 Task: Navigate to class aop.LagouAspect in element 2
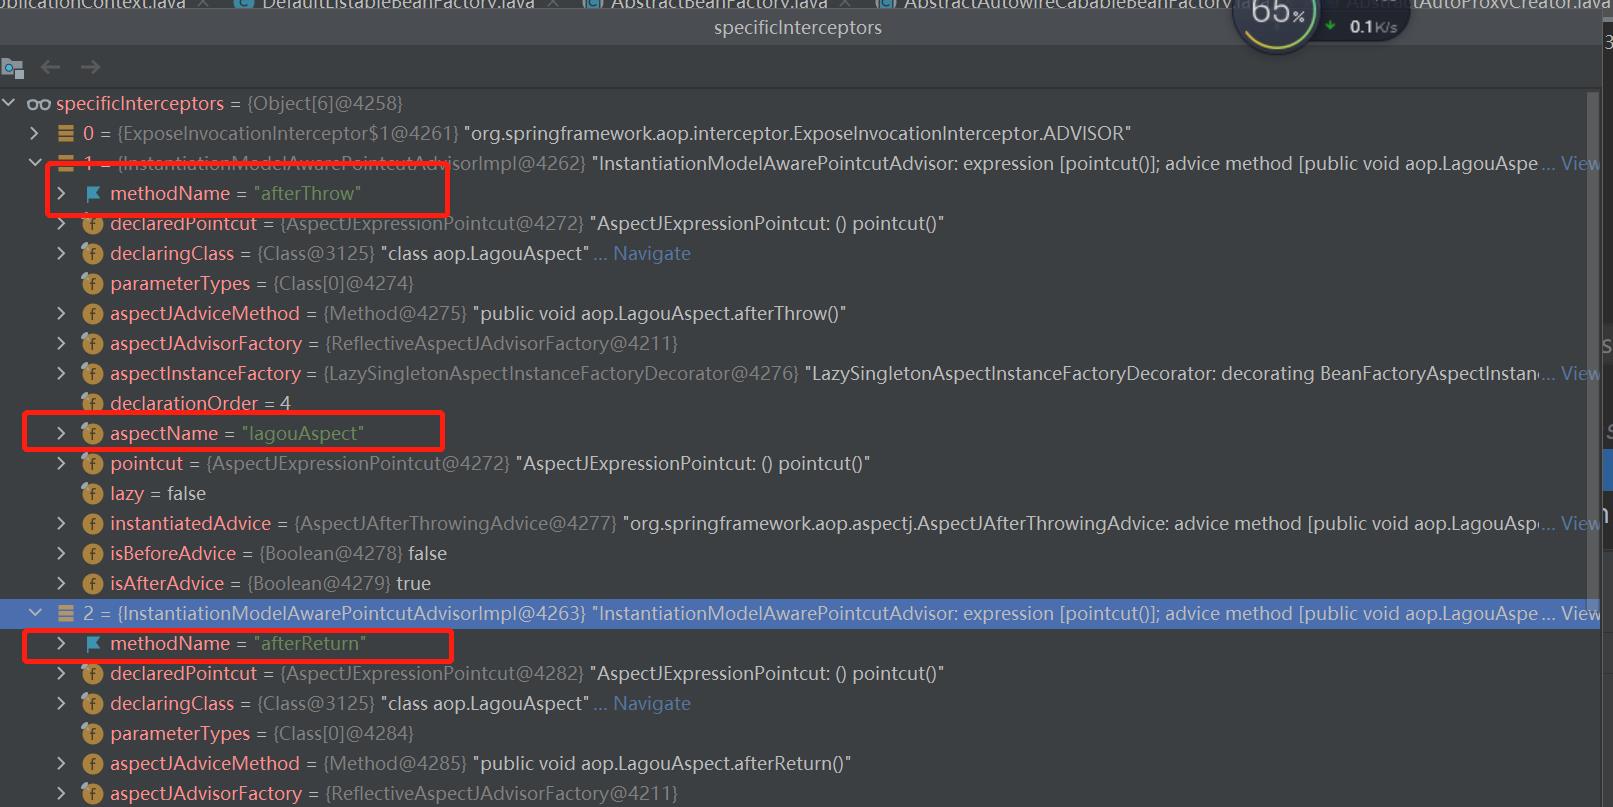(652, 703)
